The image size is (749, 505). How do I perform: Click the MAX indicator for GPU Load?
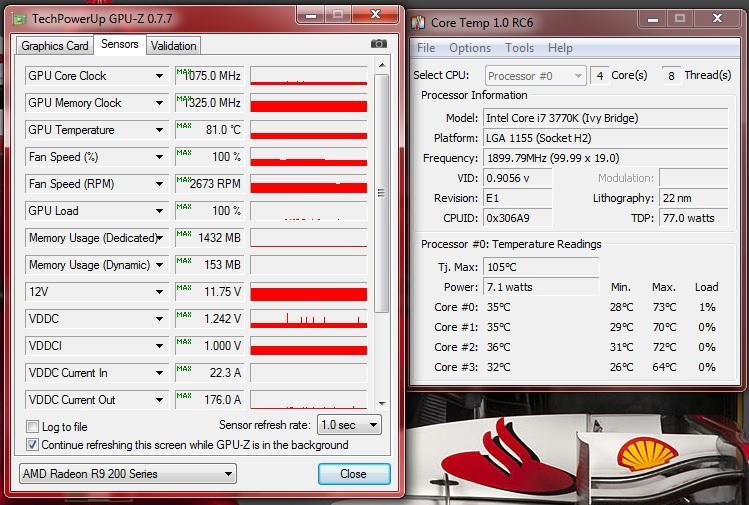click(183, 206)
